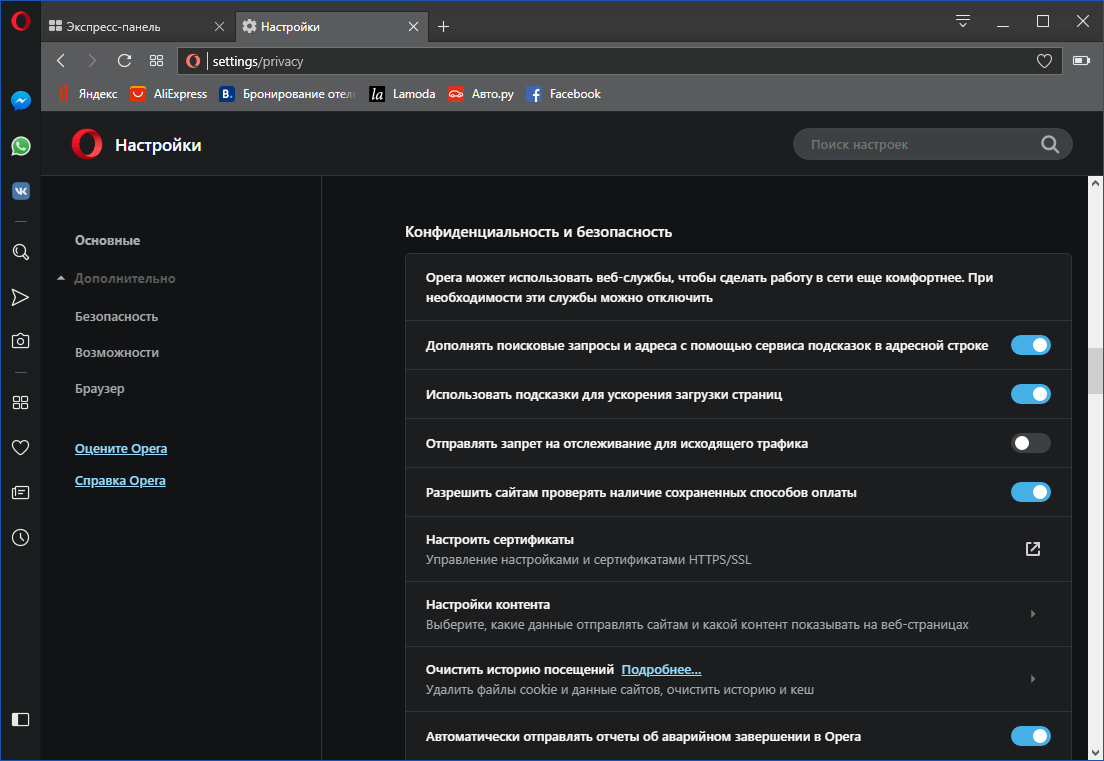Screen dimensions: 1104x761
Task: Open history clock icon in the sidebar
Action: [x=20, y=538]
